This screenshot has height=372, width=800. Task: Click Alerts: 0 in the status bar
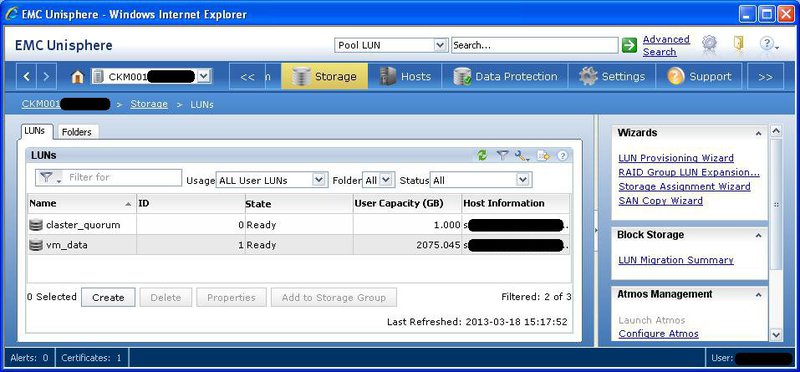click(x=30, y=358)
